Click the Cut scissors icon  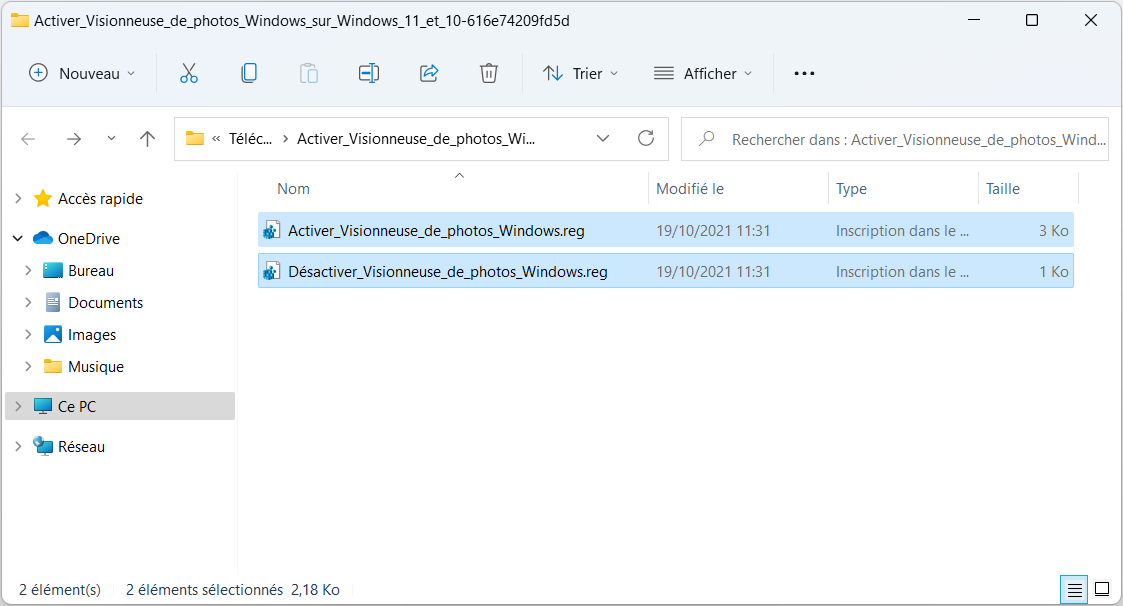tap(188, 73)
